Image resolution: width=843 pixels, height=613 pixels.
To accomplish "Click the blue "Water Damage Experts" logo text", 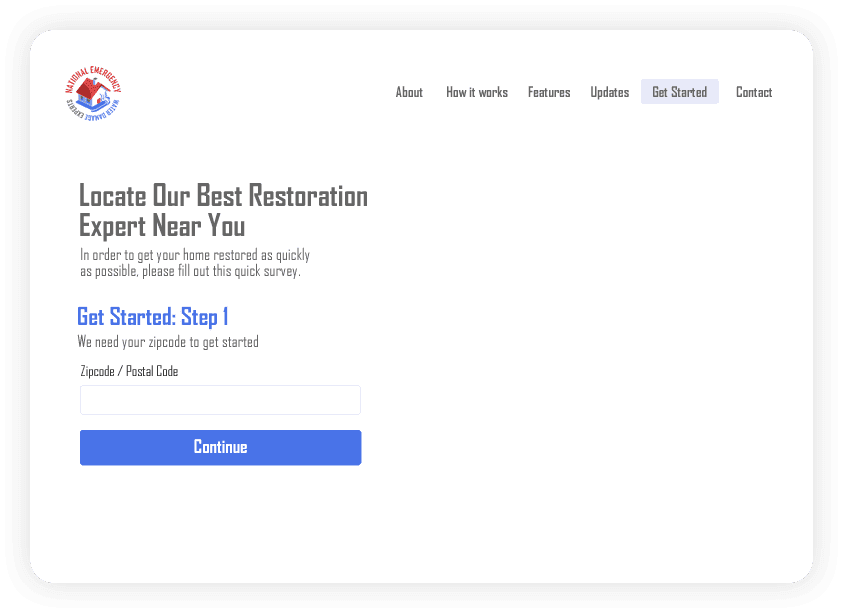I will 104,112.
